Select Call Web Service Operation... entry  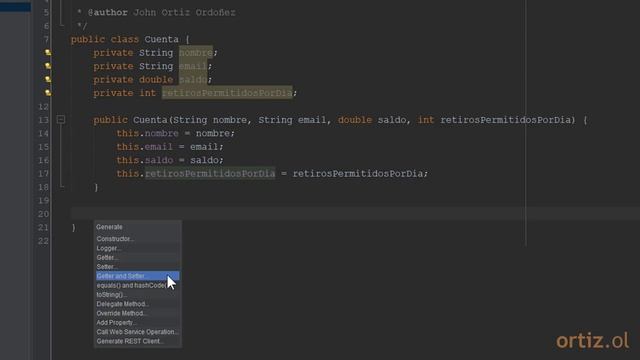click(138, 332)
